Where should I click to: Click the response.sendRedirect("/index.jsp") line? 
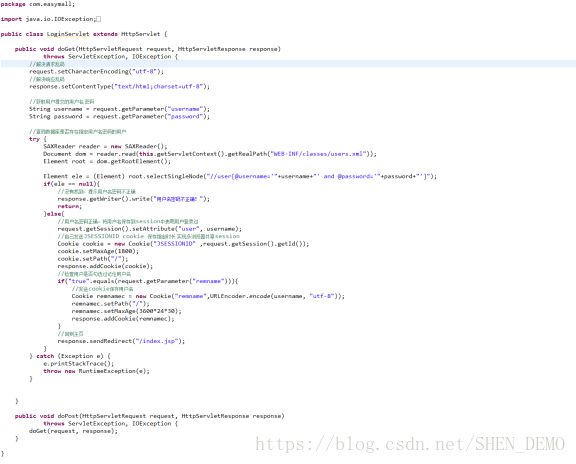121,341
